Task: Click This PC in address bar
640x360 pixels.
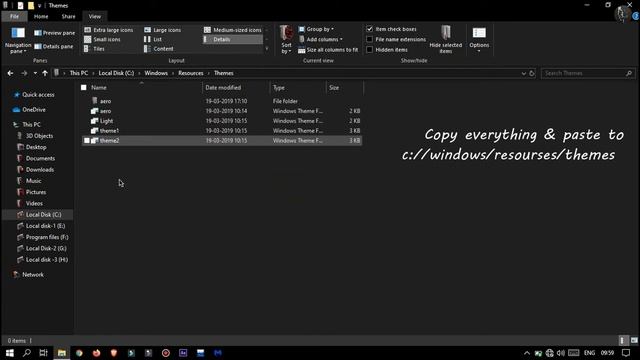Action: point(79,73)
